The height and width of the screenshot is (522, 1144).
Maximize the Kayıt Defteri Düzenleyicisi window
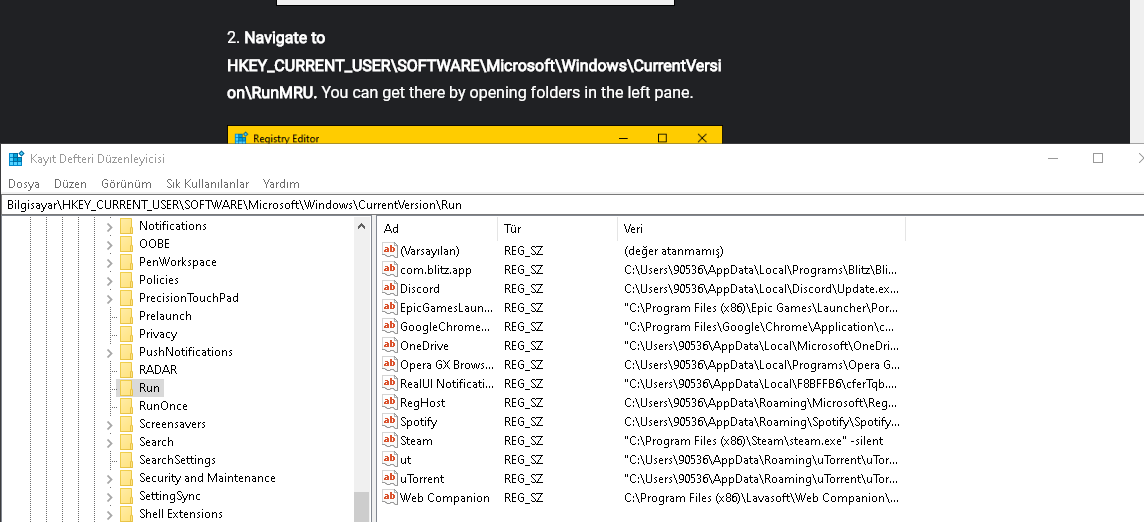click(1097, 158)
